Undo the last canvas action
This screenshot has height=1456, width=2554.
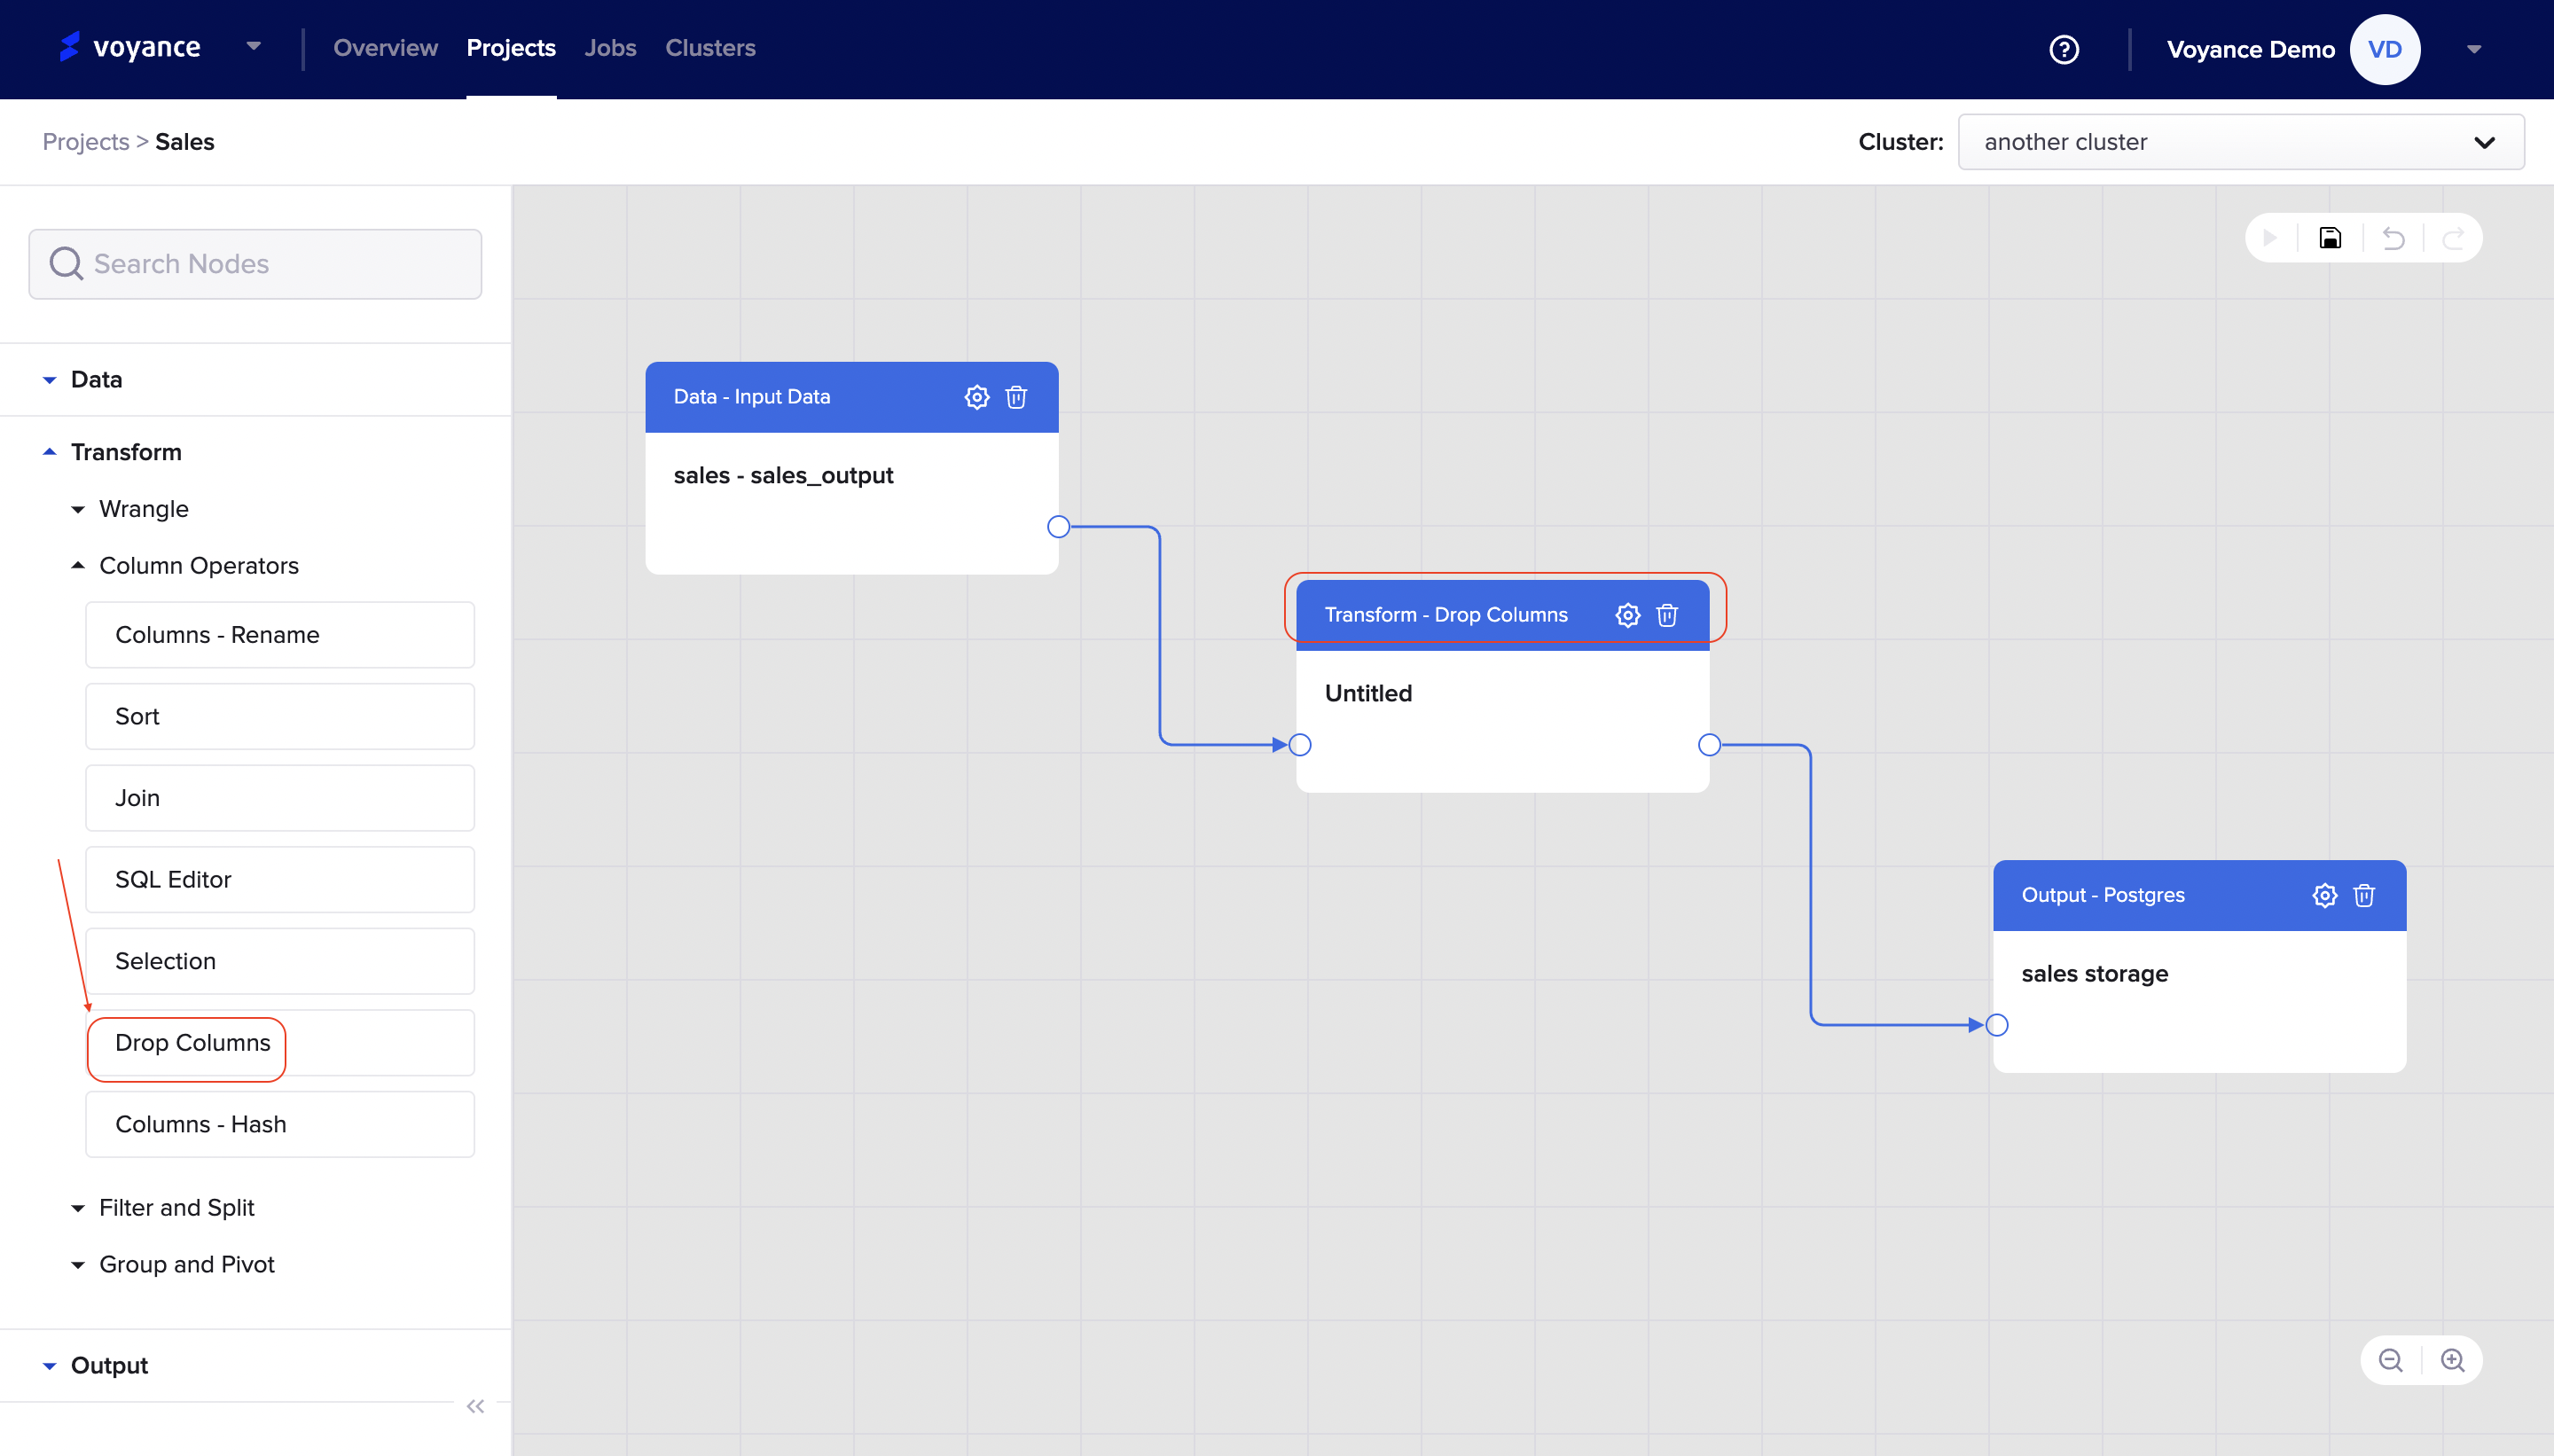[x=2393, y=238]
